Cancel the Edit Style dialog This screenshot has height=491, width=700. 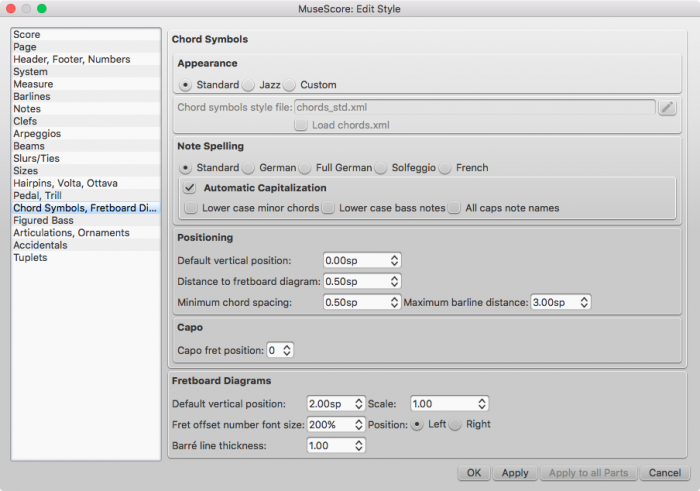[x=665, y=473]
